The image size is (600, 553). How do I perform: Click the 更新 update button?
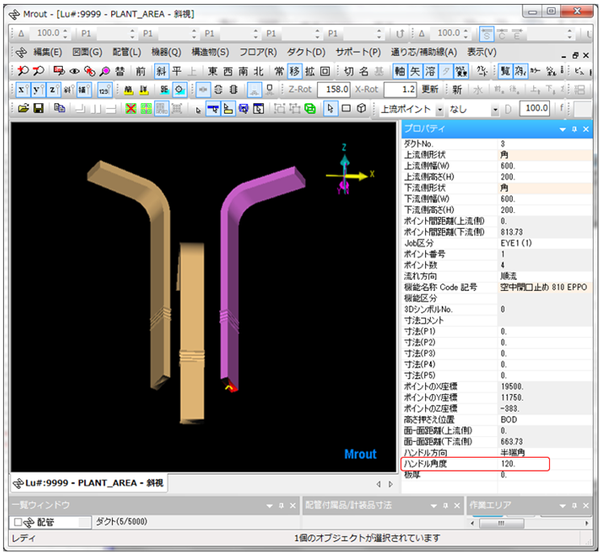(x=430, y=89)
